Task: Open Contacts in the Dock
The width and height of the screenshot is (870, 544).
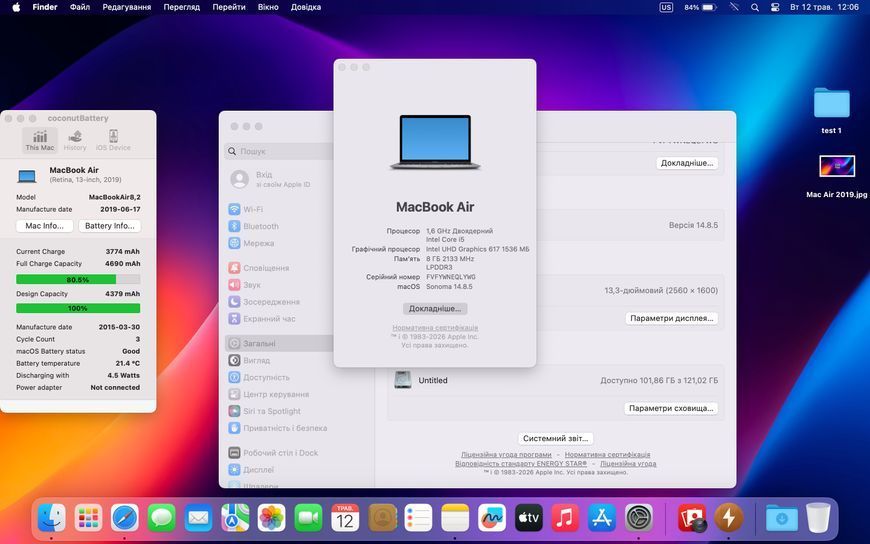Action: (x=382, y=518)
